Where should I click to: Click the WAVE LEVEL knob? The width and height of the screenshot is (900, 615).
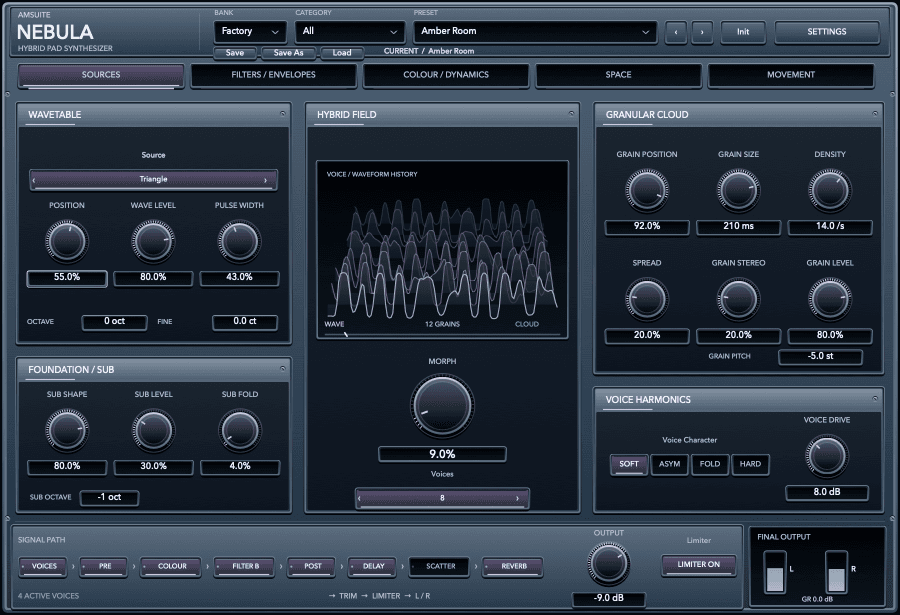[x=153, y=241]
